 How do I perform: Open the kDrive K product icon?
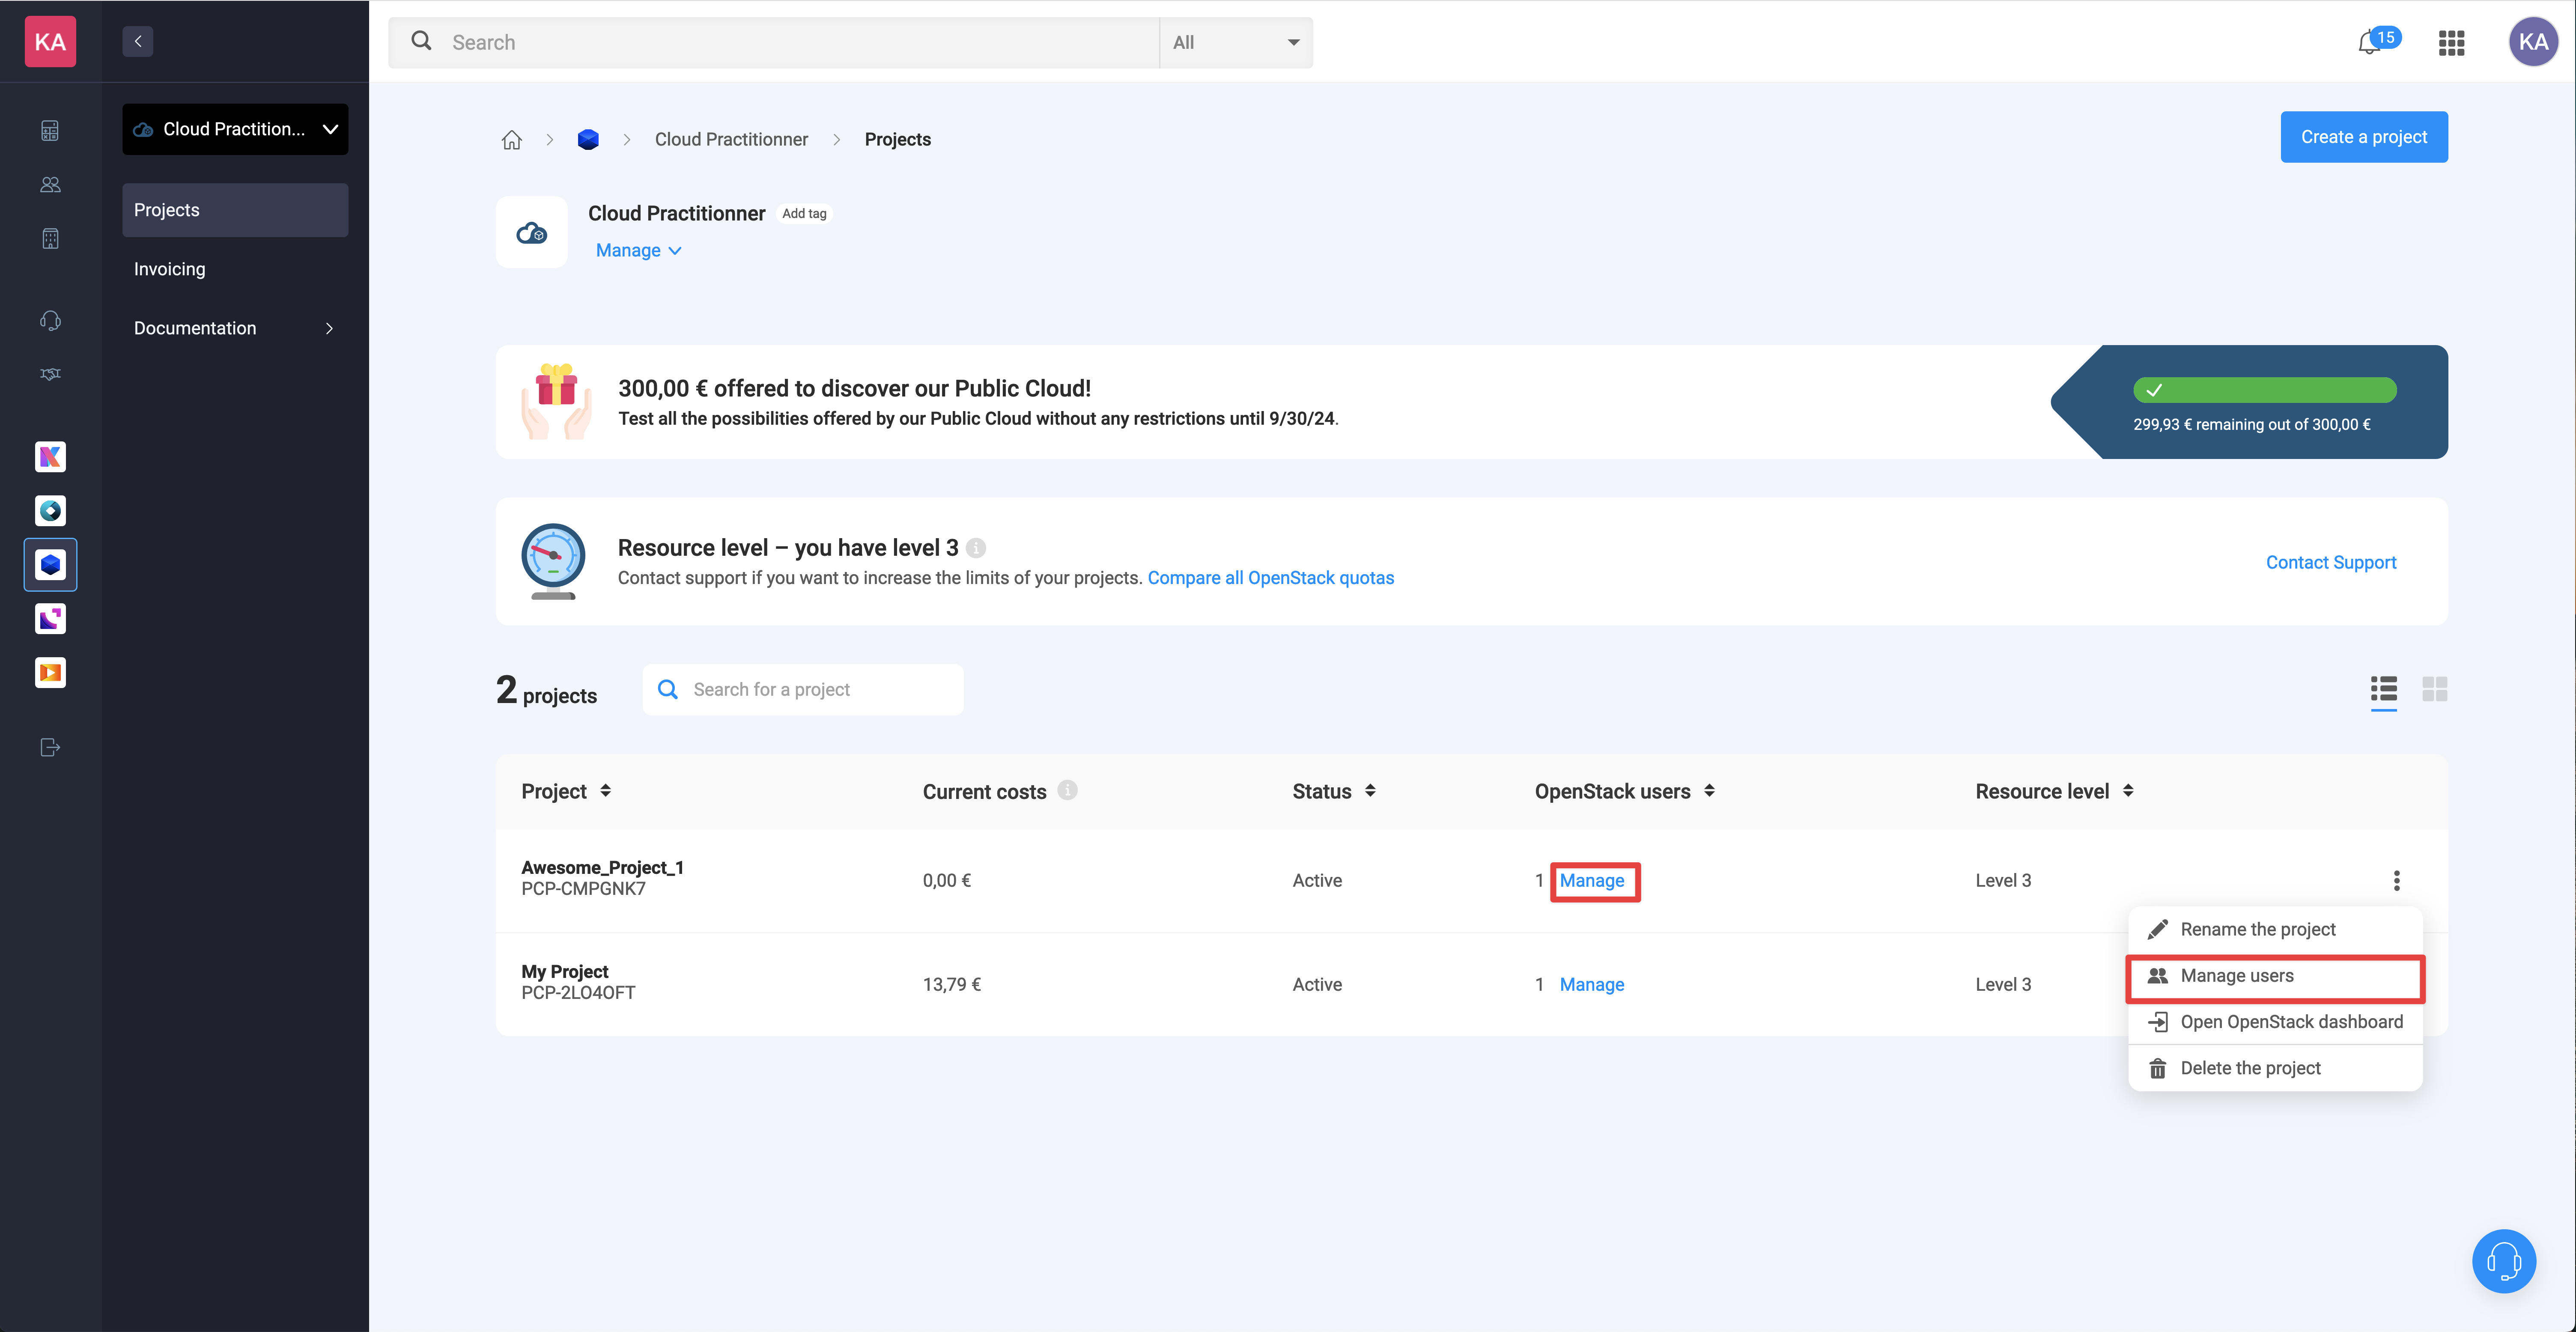pyautogui.click(x=50, y=457)
